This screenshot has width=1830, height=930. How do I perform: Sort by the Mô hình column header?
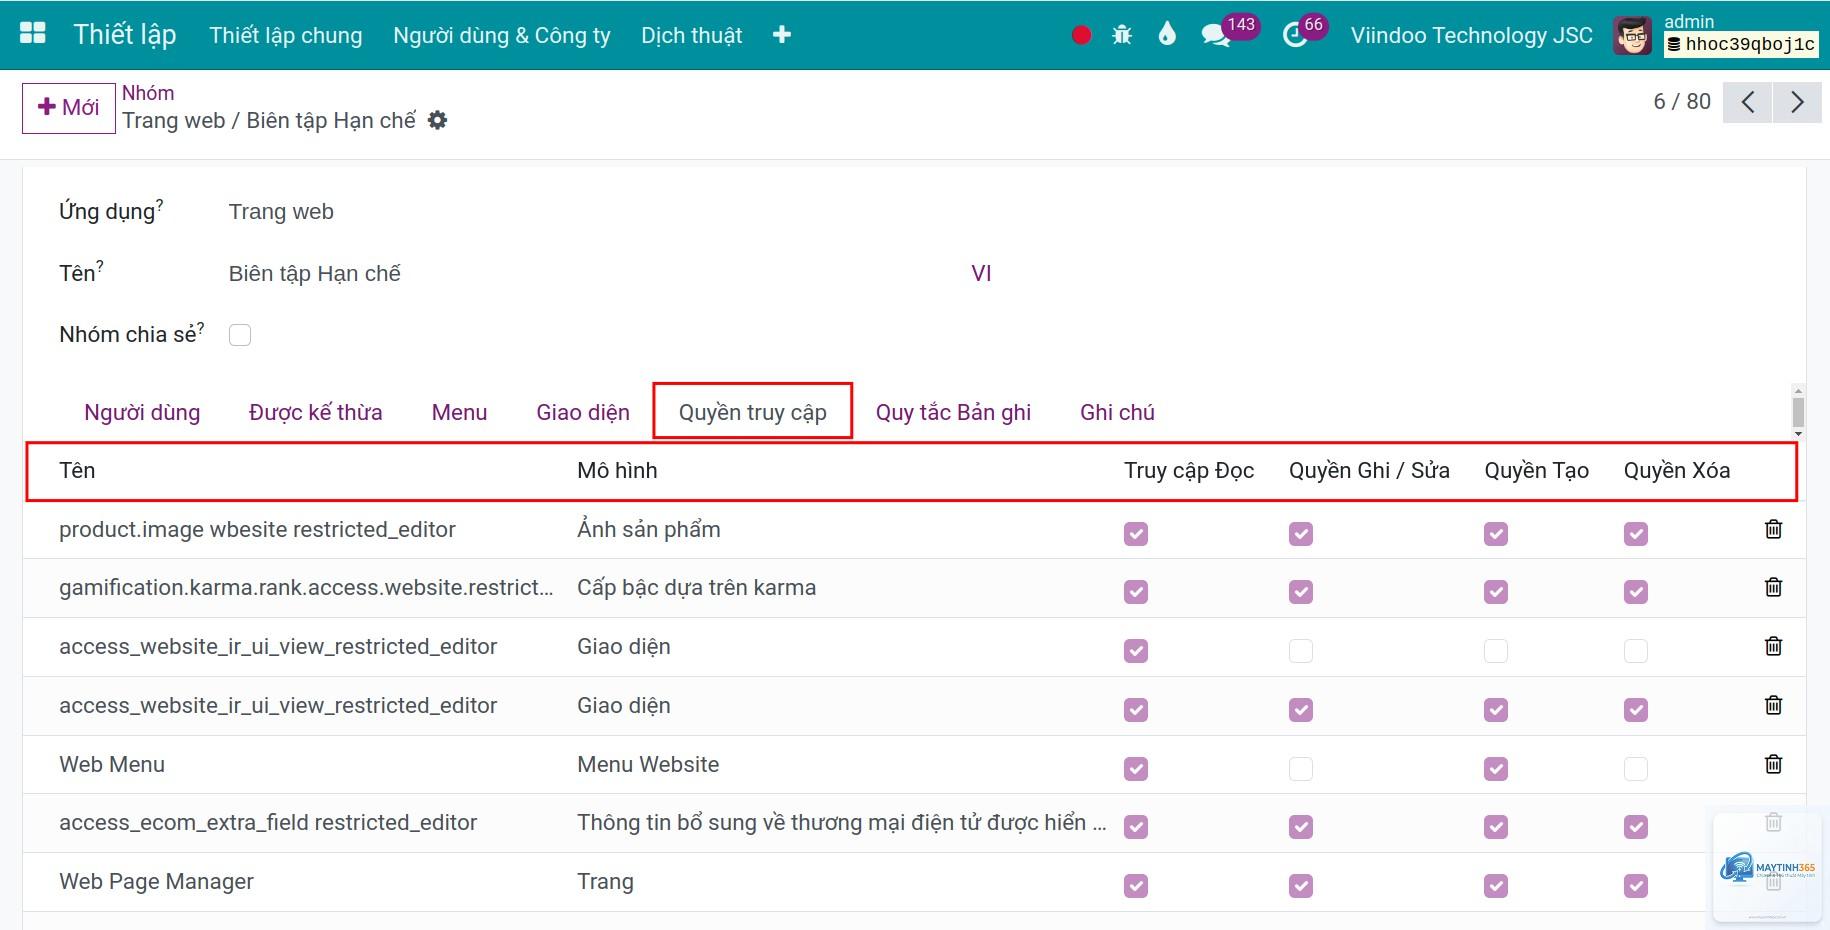point(617,470)
